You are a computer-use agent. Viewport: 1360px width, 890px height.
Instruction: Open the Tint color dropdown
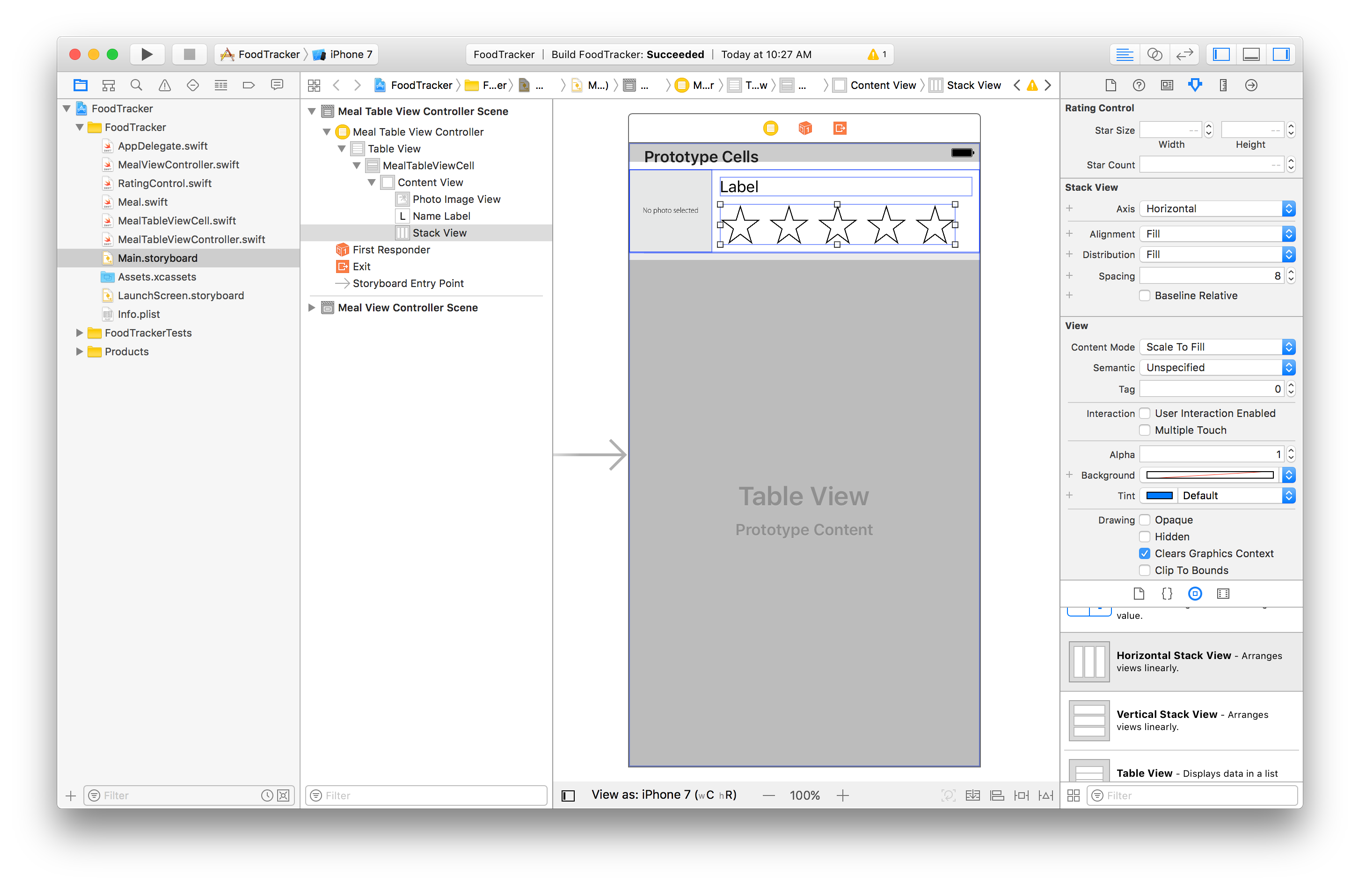[1238, 495]
